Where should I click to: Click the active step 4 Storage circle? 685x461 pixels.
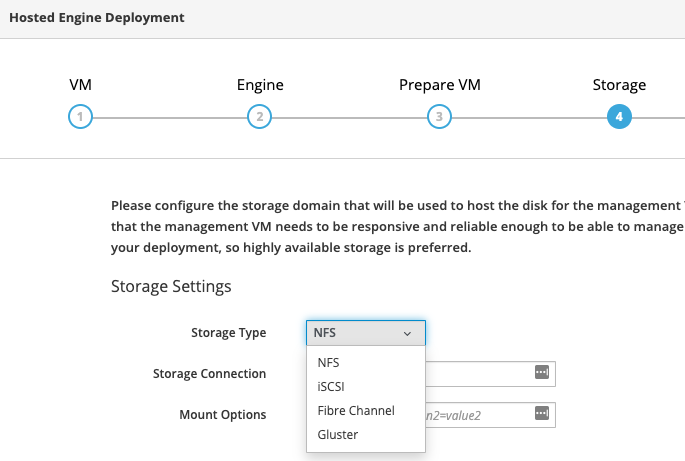pyautogui.click(x=619, y=117)
